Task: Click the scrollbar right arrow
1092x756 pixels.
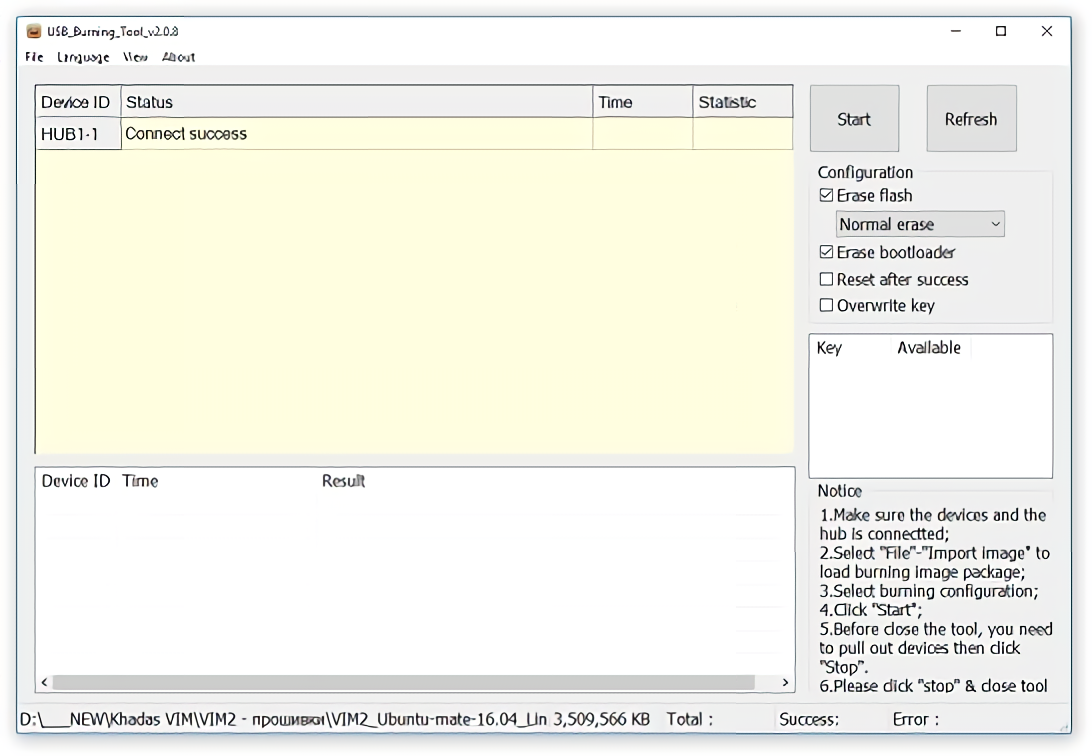Action: pos(785,683)
